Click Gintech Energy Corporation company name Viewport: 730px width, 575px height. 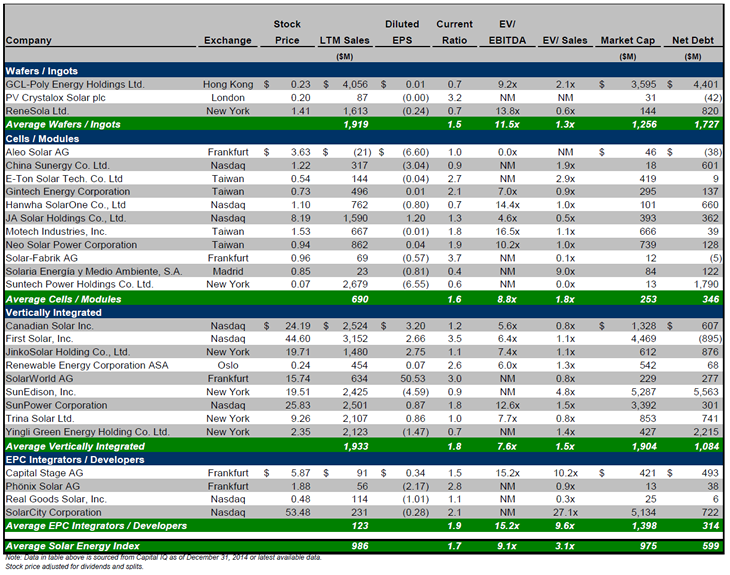(x=68, y=191)
